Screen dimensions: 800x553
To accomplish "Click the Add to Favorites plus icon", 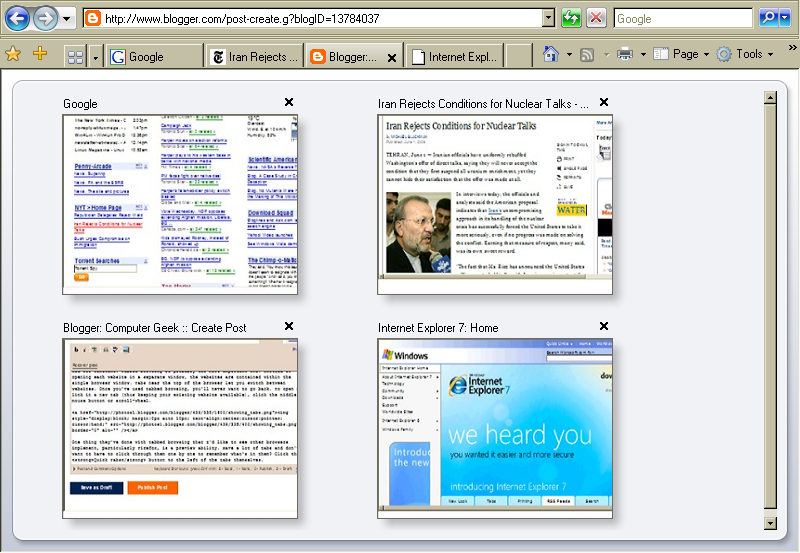I will point(40,53).
